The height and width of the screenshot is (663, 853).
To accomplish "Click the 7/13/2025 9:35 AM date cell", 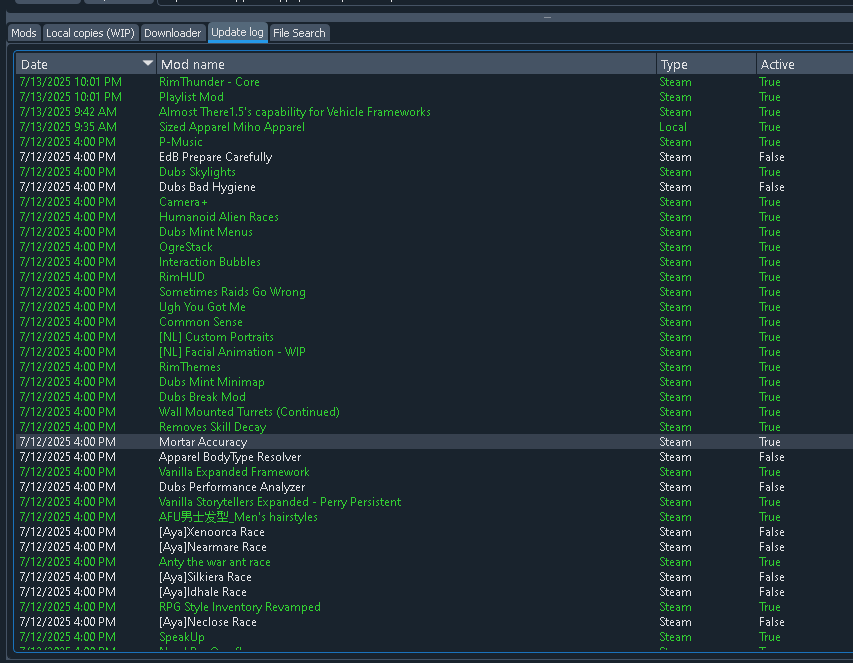I will 68,127.
